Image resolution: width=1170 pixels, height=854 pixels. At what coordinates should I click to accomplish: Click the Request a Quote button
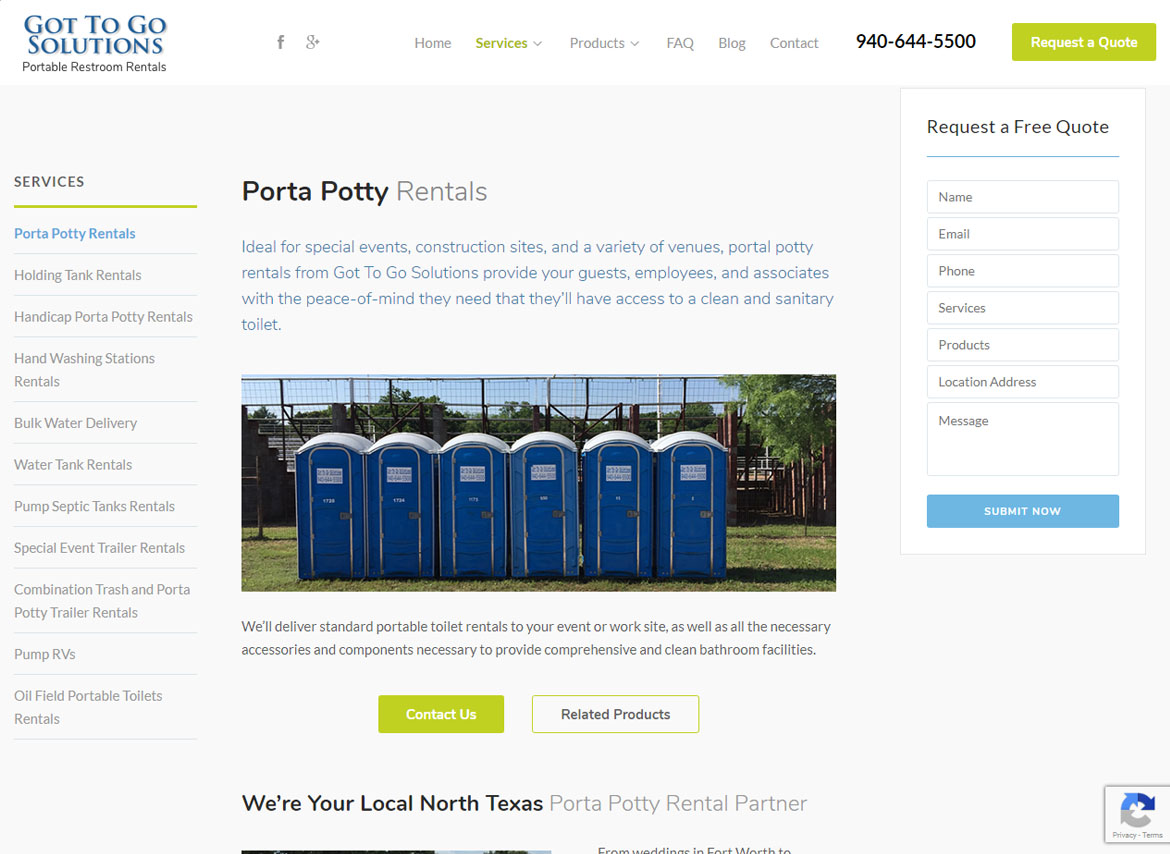click(1083, 43)
